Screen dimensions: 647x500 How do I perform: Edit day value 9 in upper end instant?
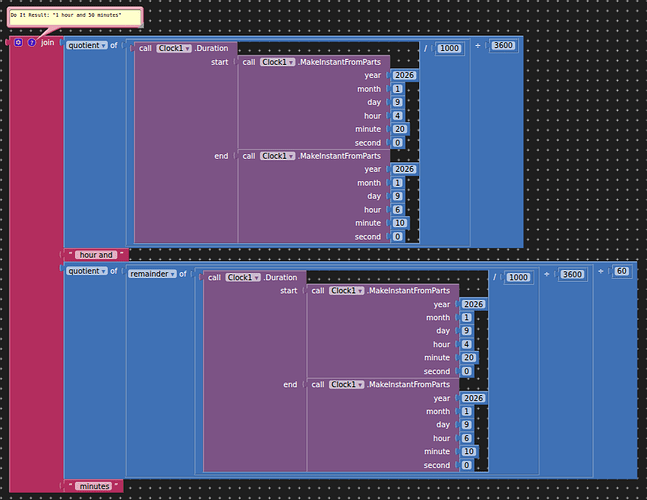coord(397,196)
